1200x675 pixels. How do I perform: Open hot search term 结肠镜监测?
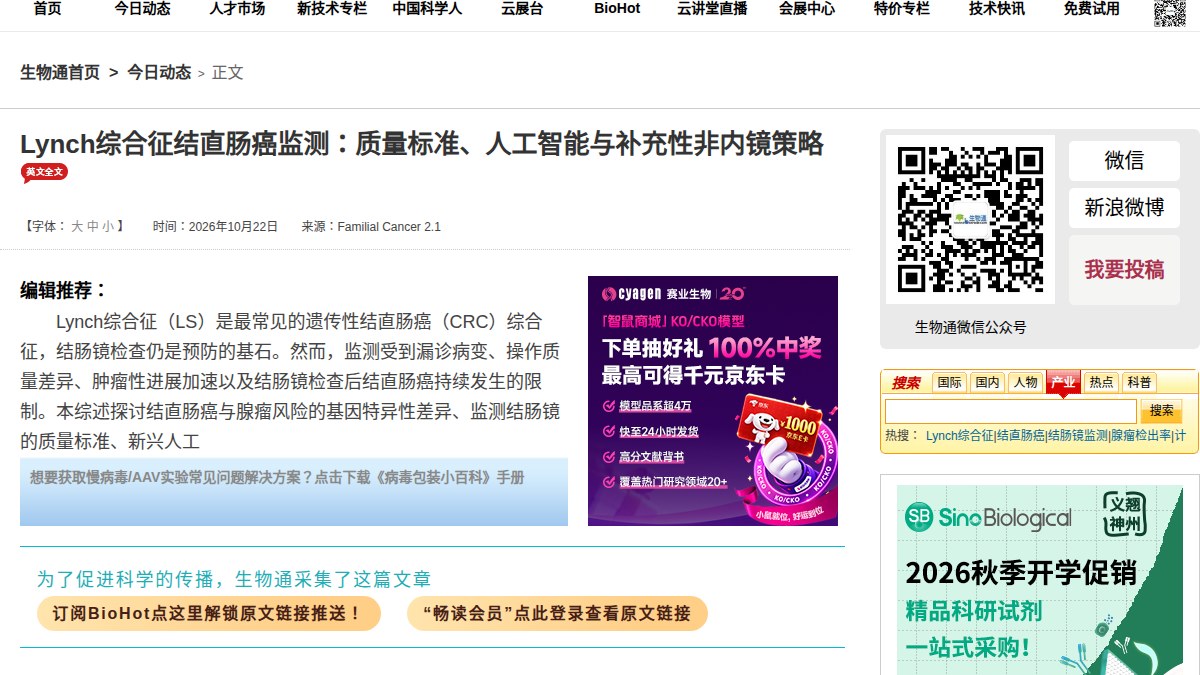1078,436
